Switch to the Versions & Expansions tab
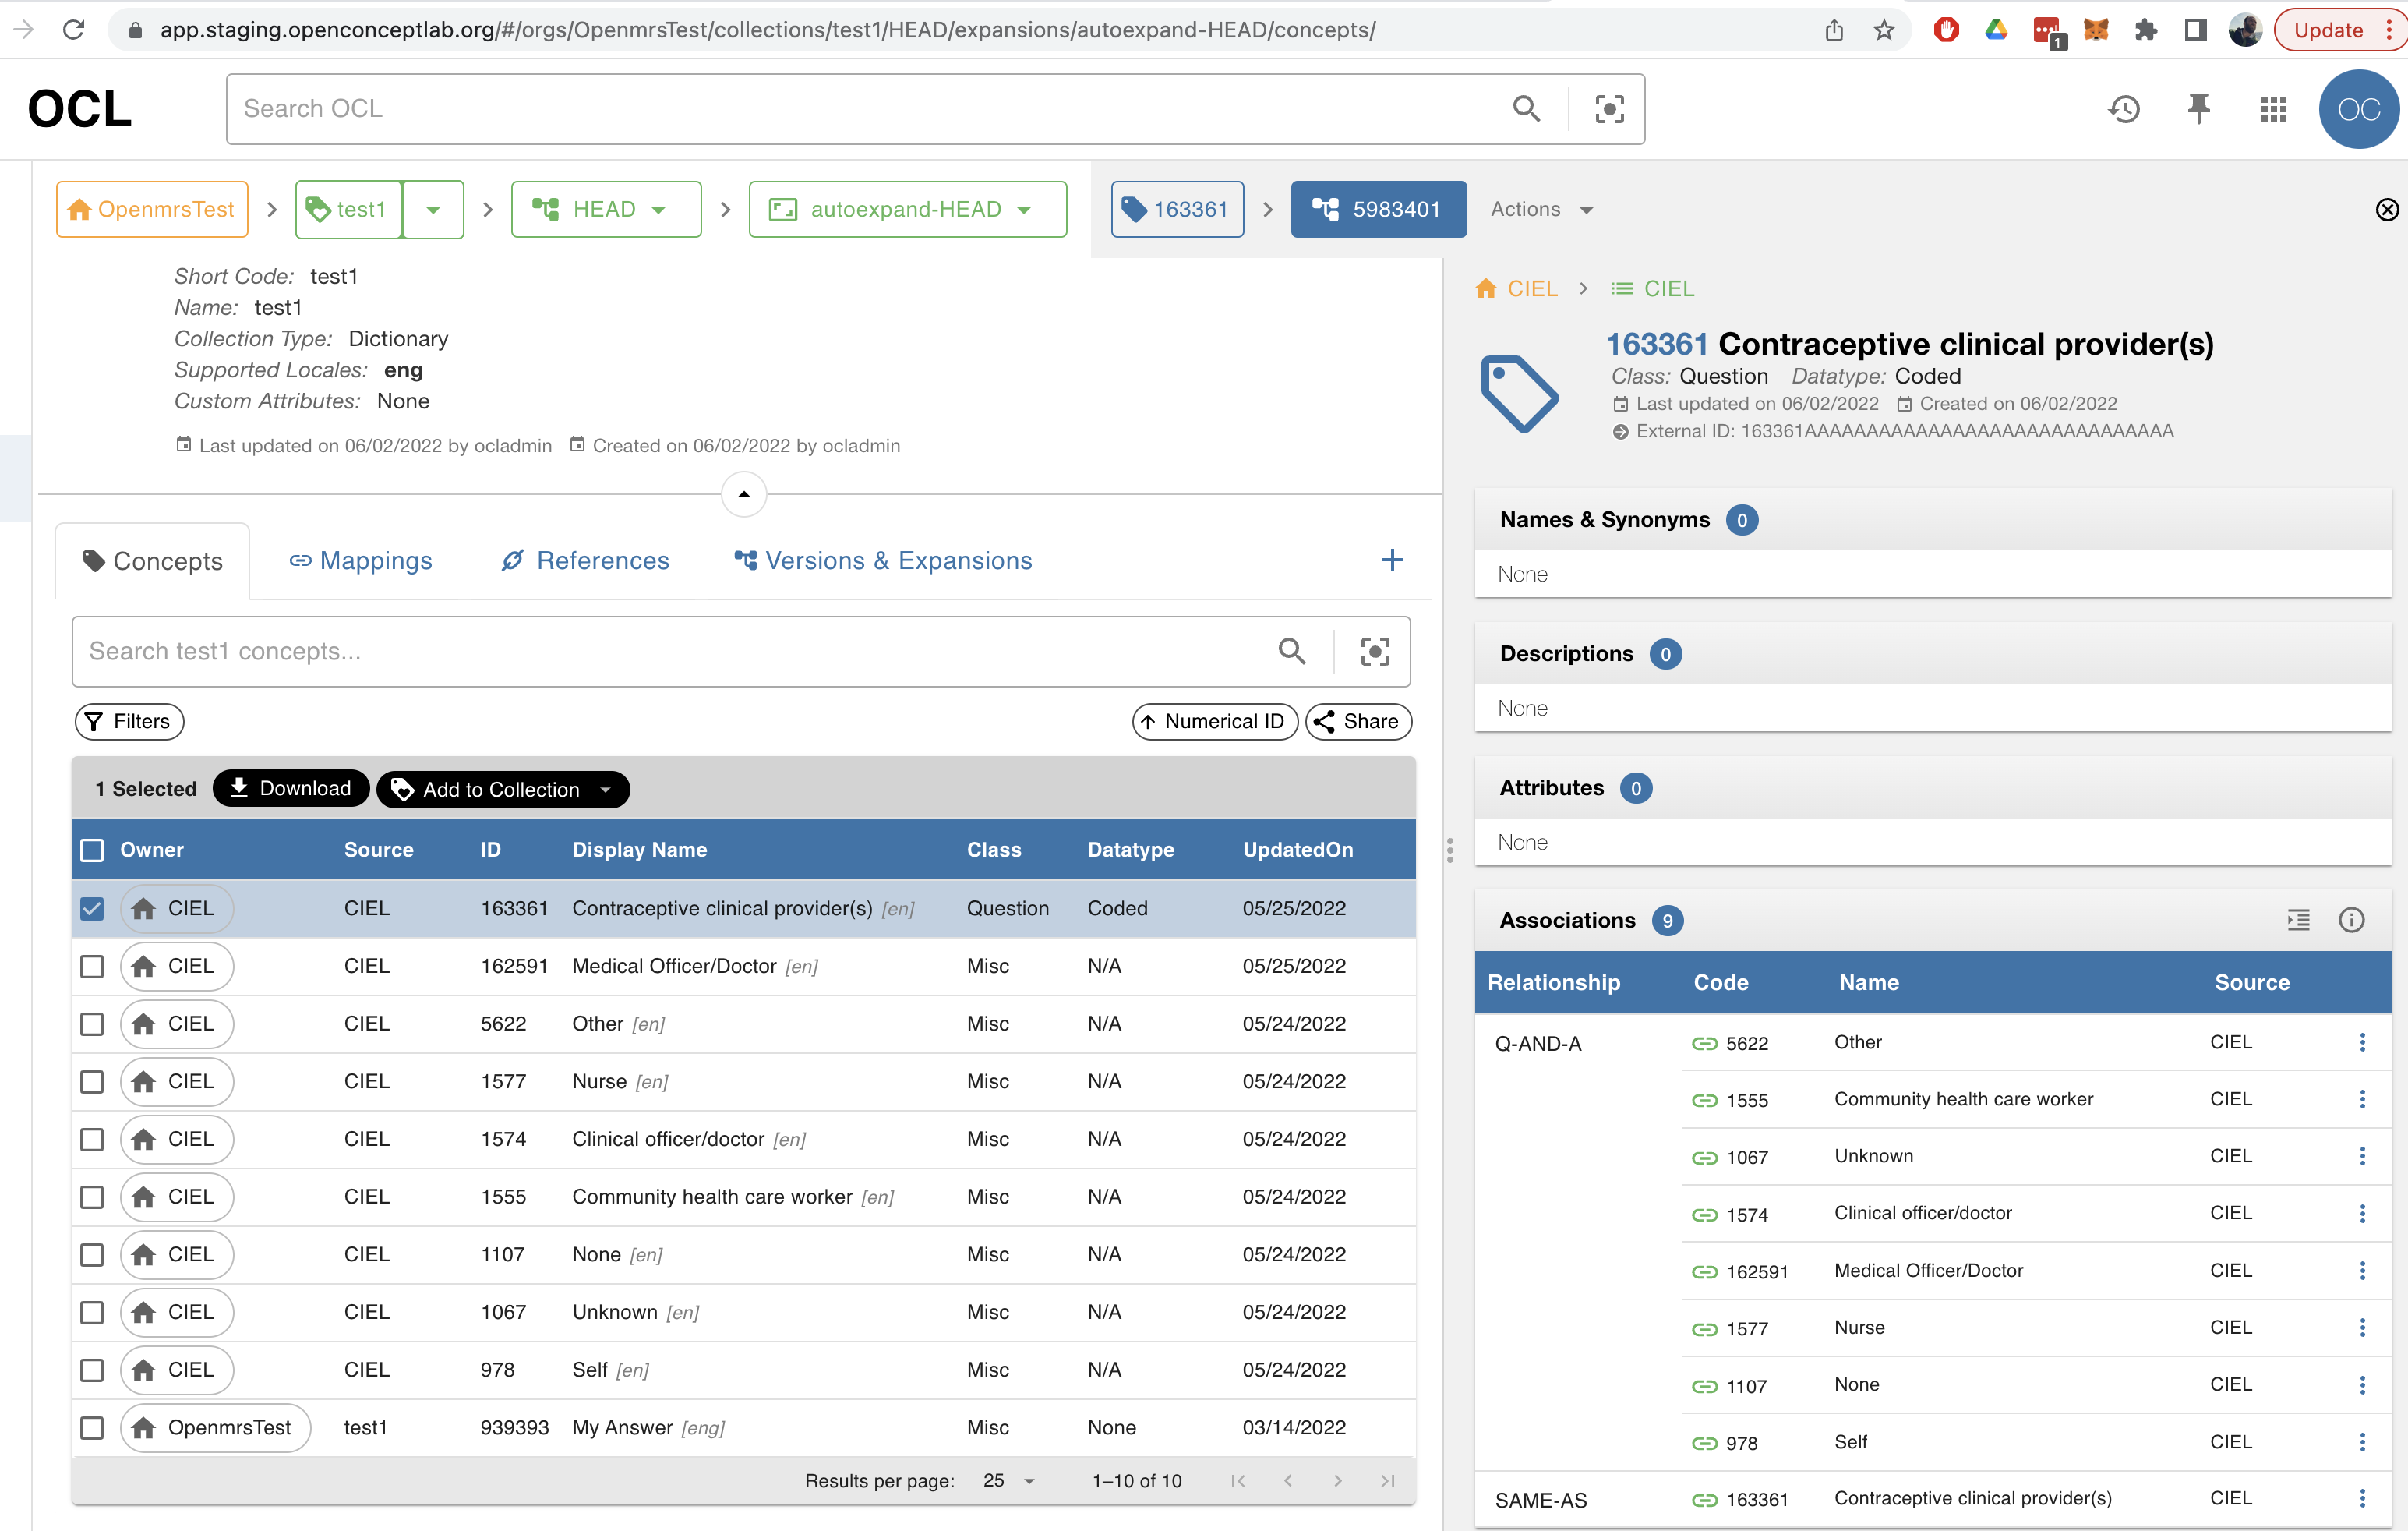The width and height of the screenshot is (2408, 1531). 882,560
